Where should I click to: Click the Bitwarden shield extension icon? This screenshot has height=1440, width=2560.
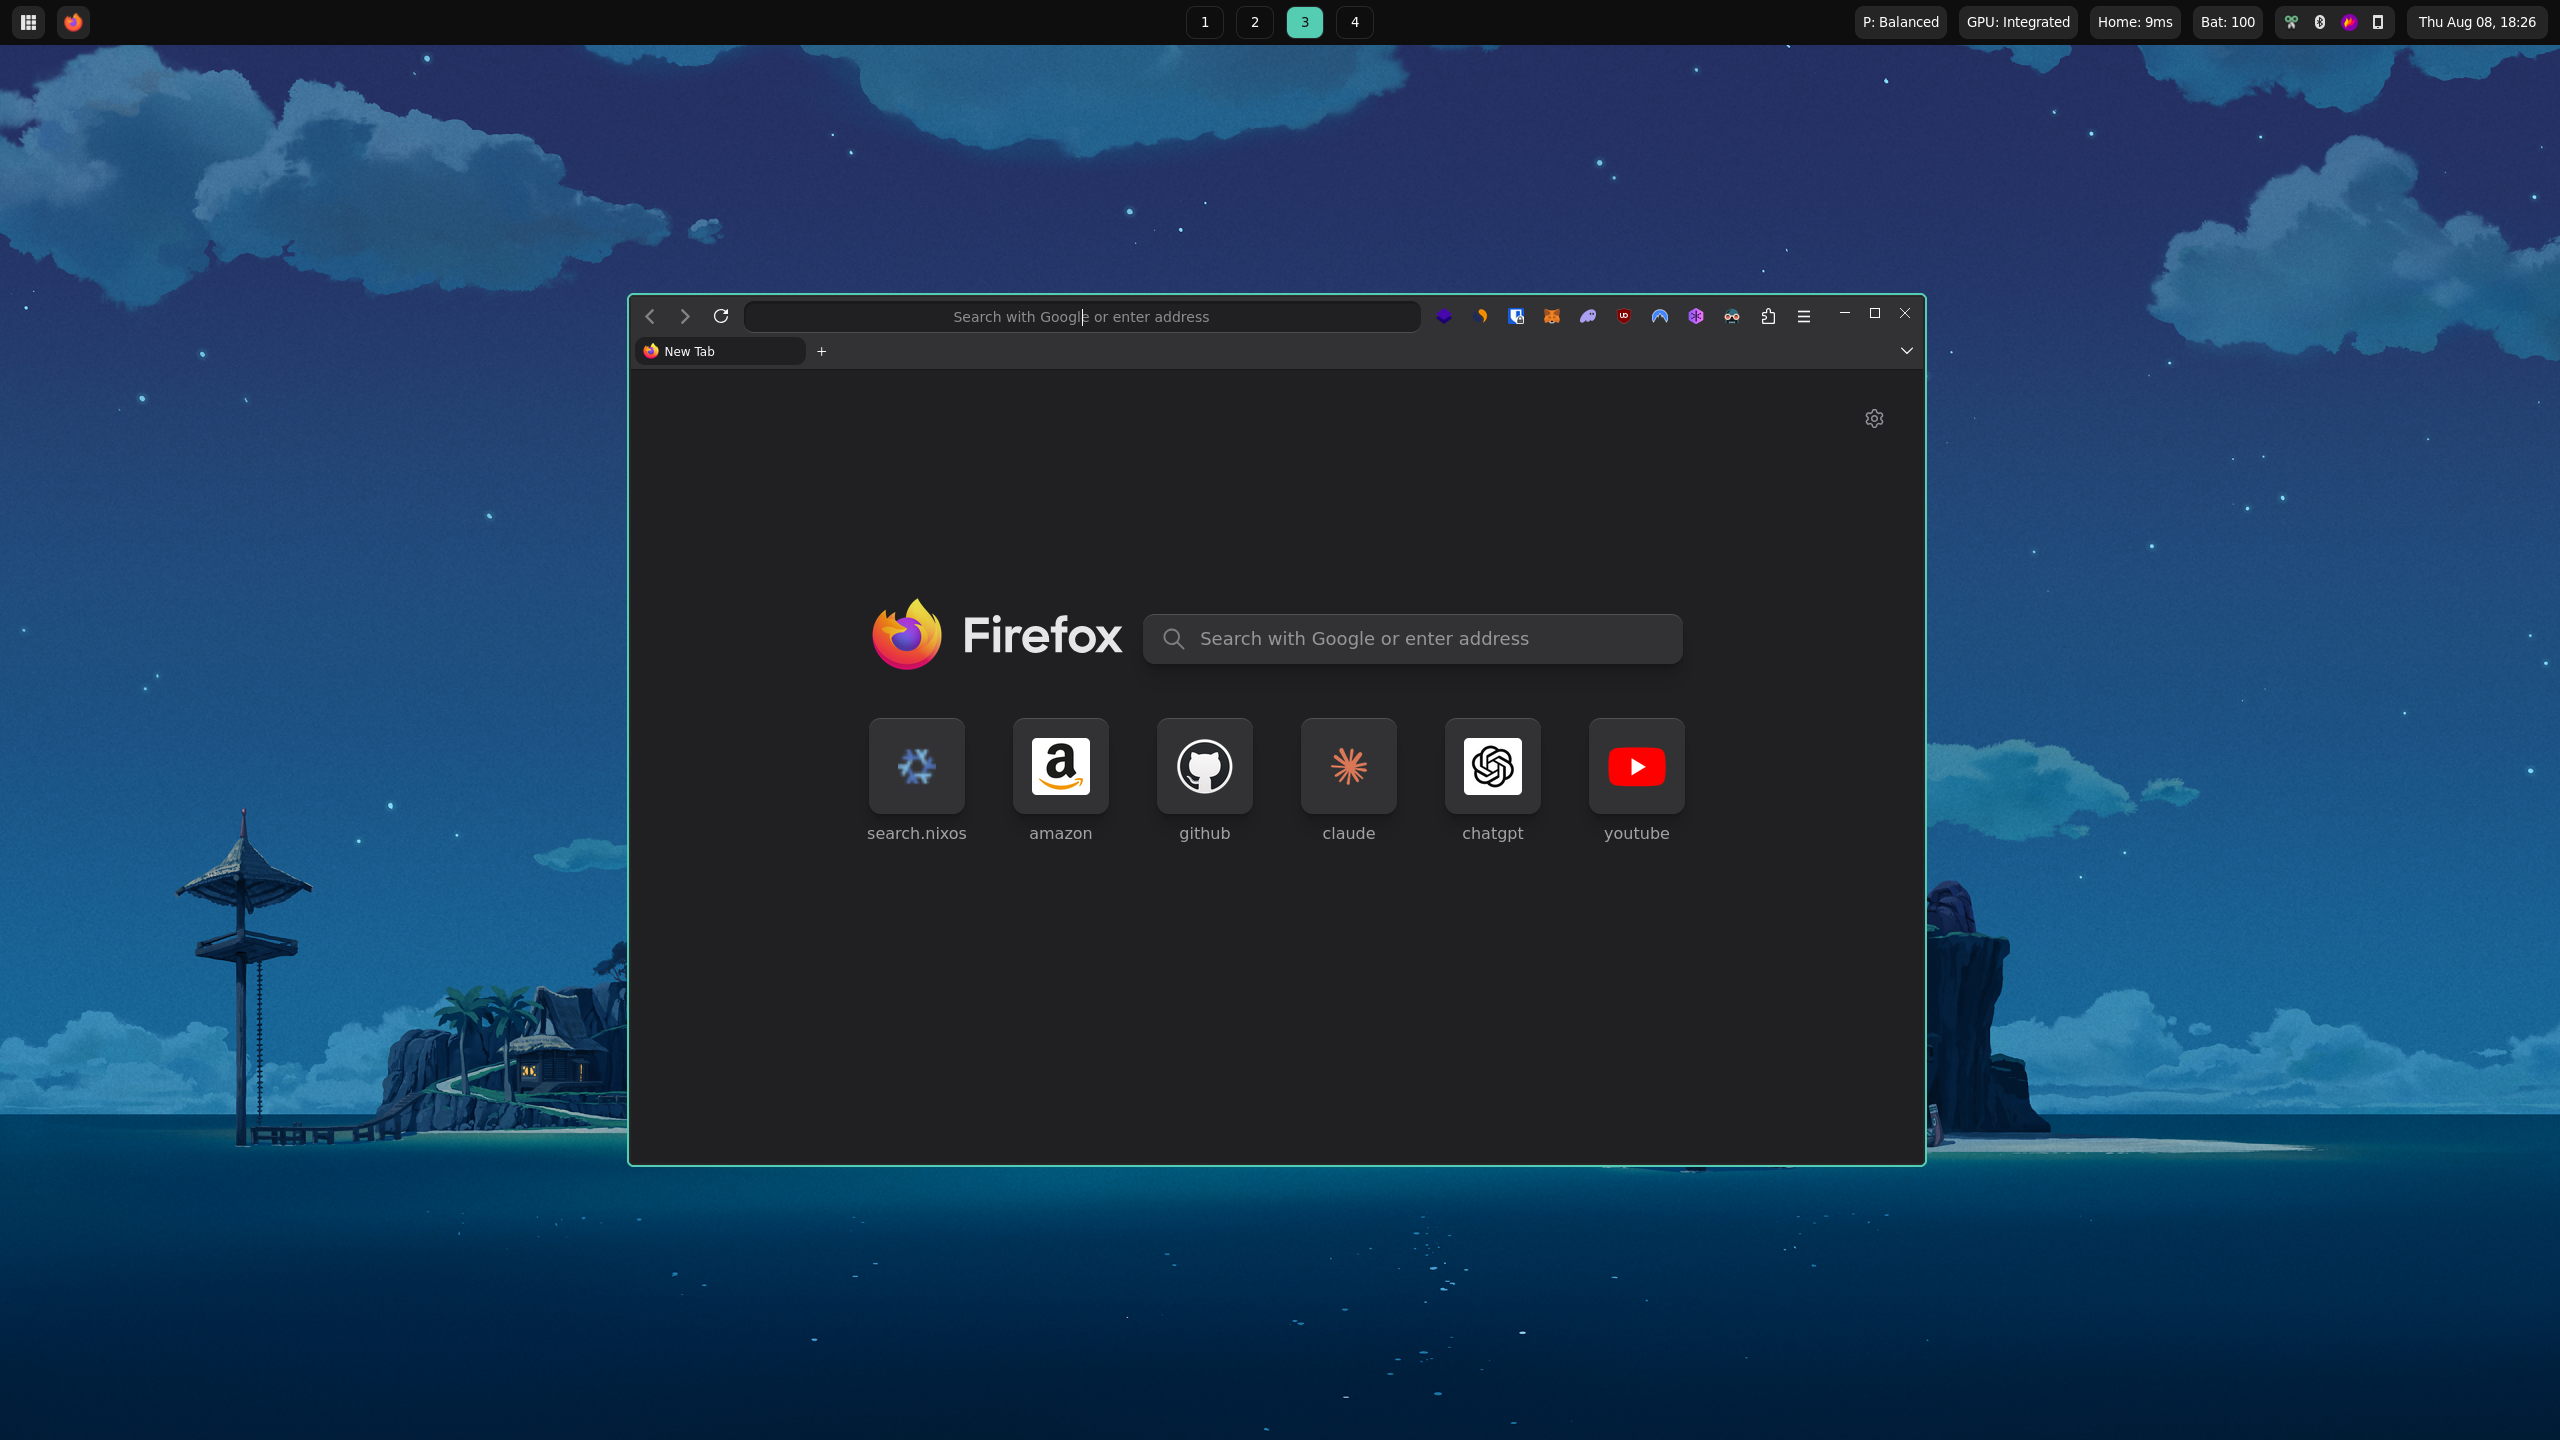click(x=1516, y=316)
